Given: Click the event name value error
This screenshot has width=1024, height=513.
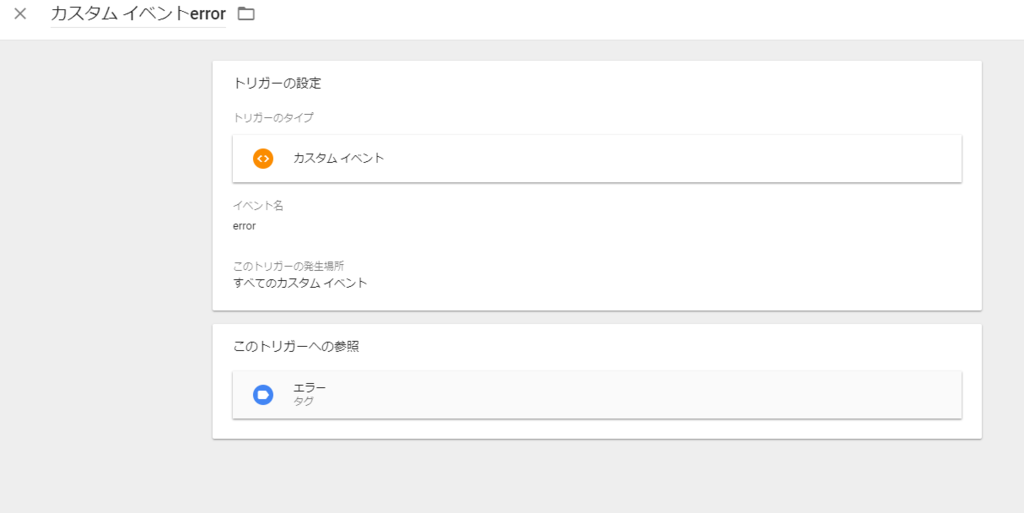Looking at the screenshot, I should [244, 226].
